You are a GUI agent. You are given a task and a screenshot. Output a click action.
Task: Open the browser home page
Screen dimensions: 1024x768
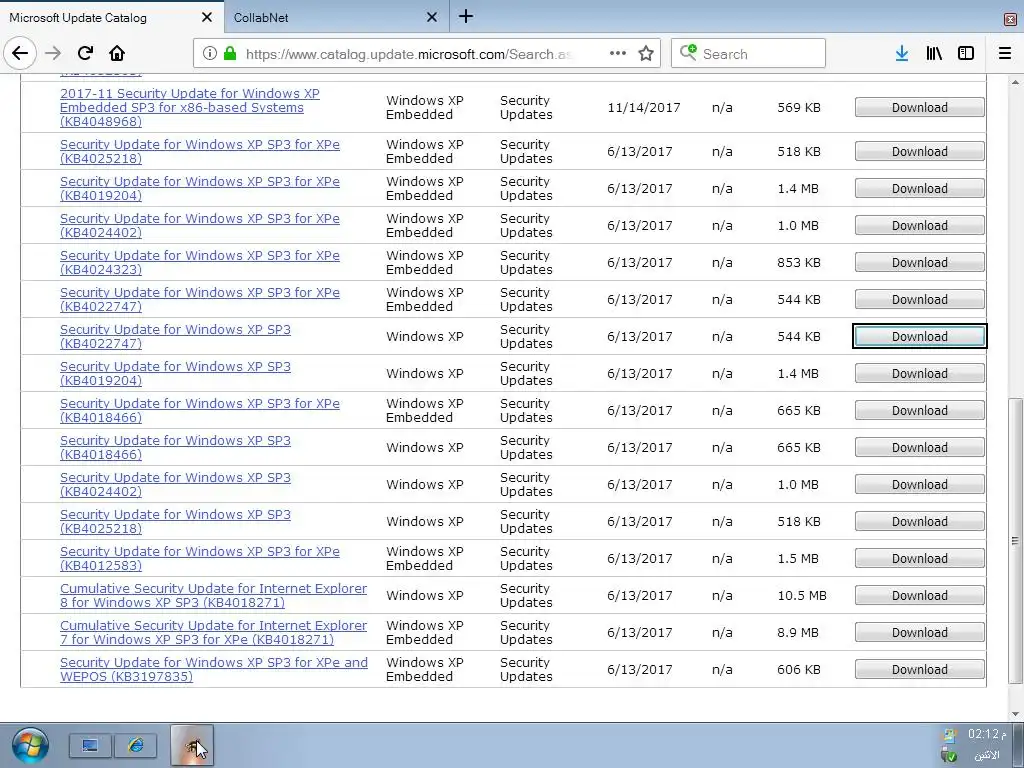(117, 54)
